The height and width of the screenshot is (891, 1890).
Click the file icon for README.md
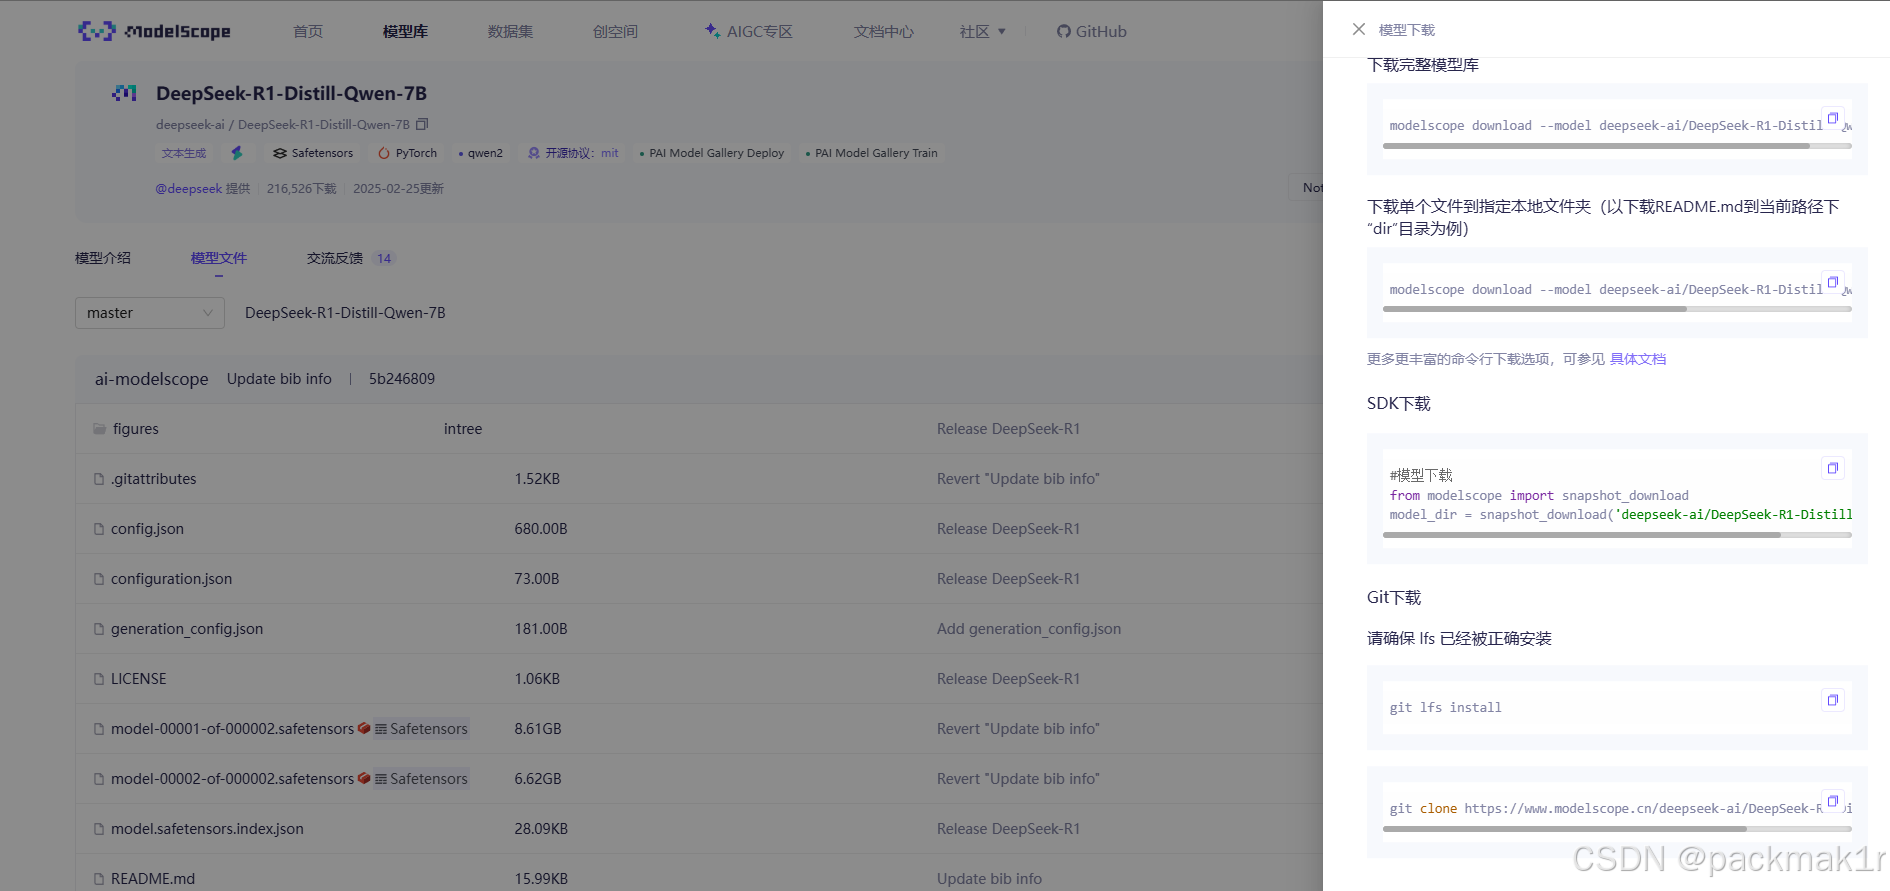[x=99, y=879]
